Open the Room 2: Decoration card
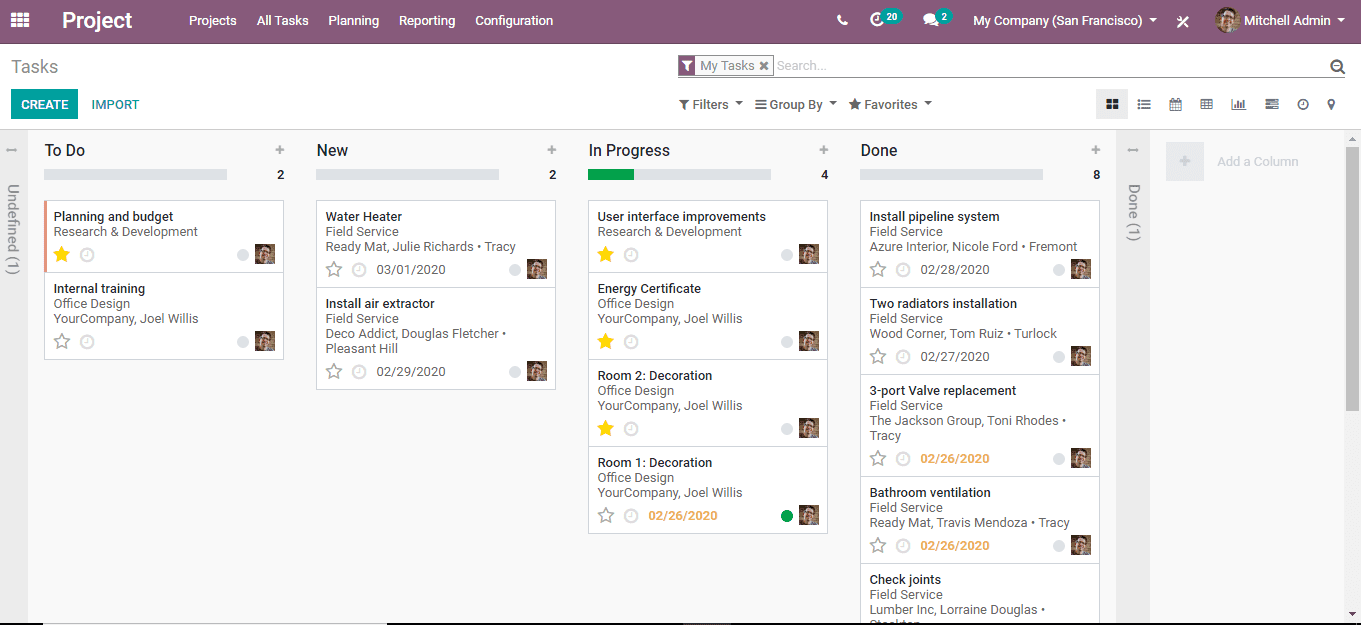The height and width of the screenshot is (625, 1361). tap(708, 403)
